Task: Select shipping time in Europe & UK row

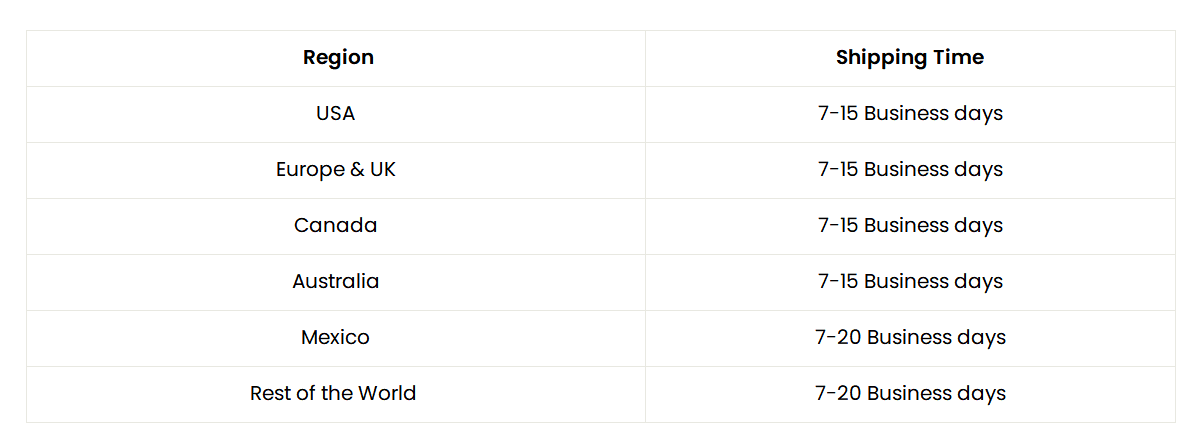Action: tap(910, 170)
